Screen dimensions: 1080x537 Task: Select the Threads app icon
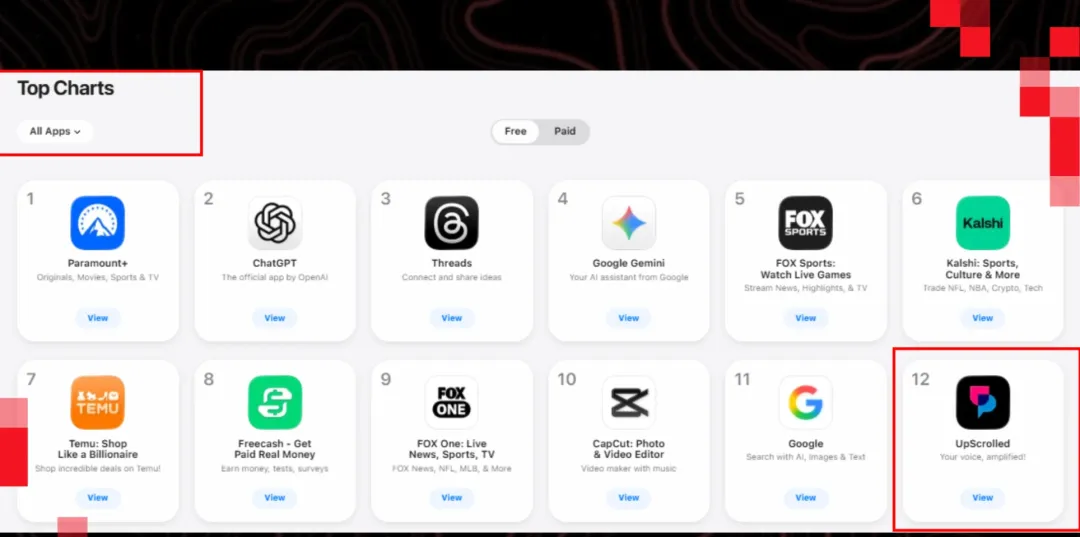[451, 223]
